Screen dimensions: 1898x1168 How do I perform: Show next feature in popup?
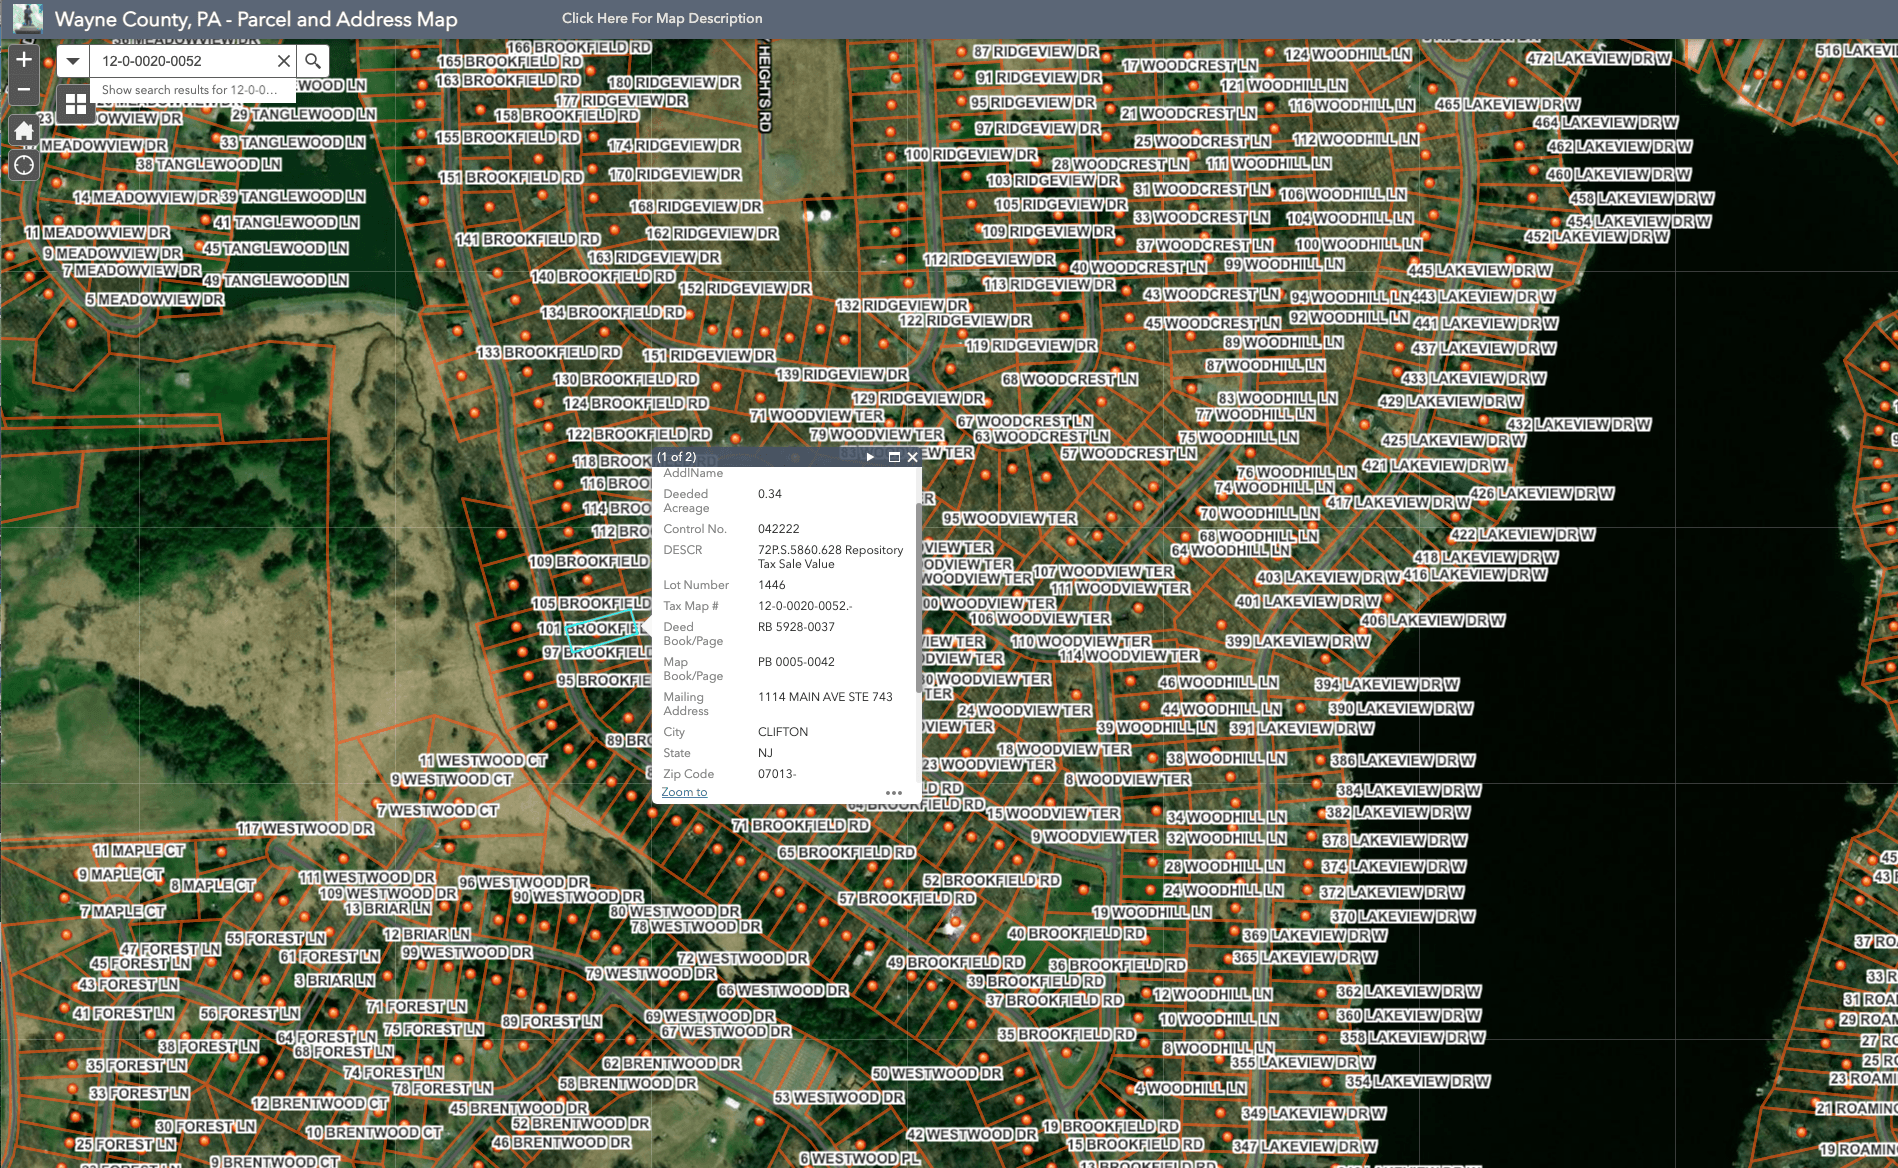click(870, 457)
